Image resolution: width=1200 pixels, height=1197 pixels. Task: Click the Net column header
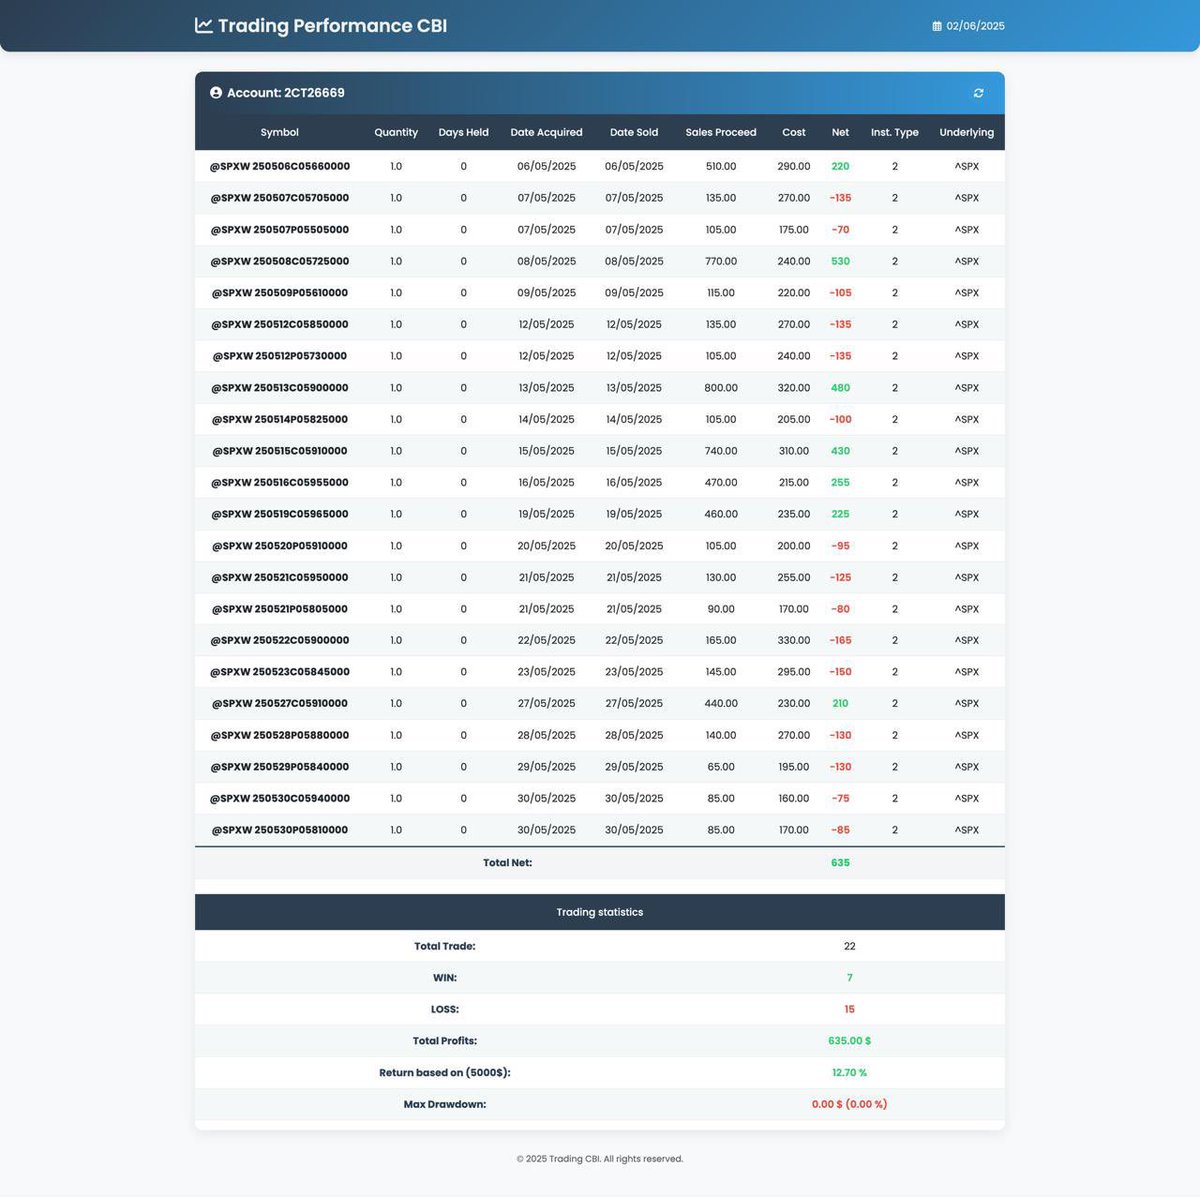[x=840, y=132]
